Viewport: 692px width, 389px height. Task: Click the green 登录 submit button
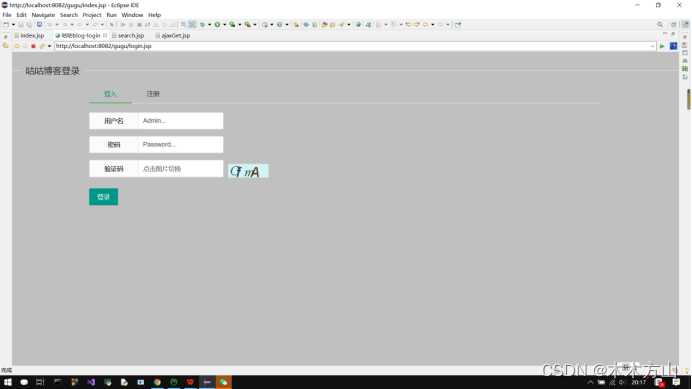(x=103, y=197)
